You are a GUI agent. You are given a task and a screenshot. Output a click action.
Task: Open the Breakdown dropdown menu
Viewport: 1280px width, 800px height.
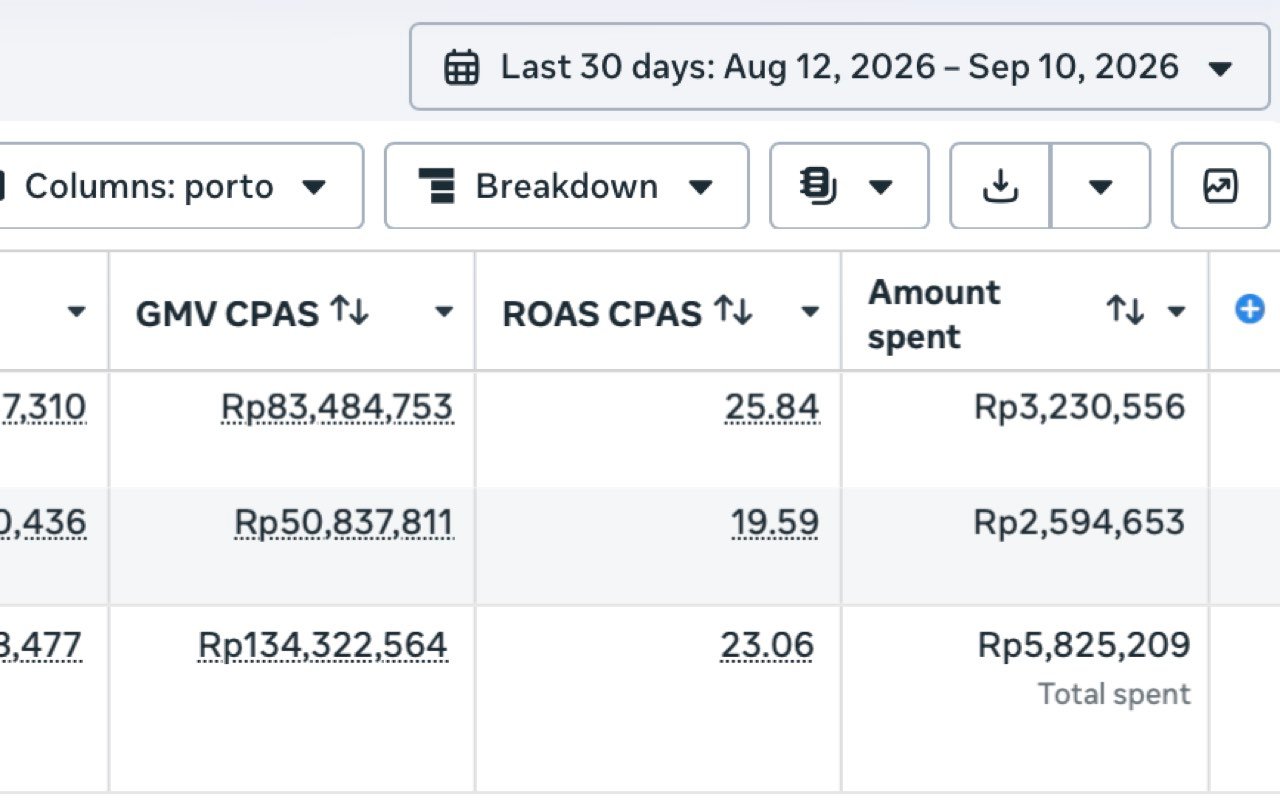coord(566,186)
